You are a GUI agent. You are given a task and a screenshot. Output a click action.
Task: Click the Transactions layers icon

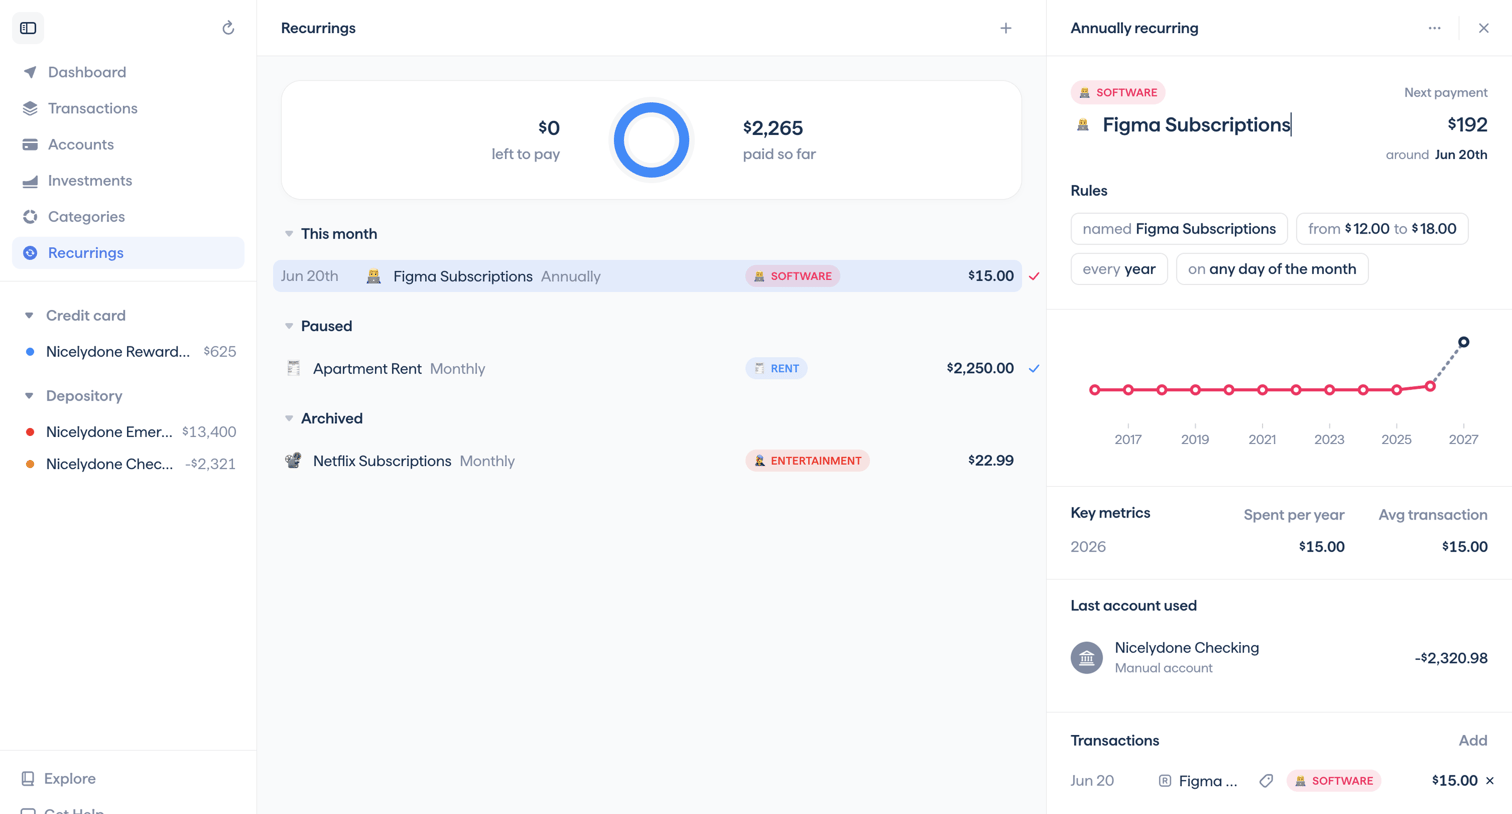pos(30,108)
